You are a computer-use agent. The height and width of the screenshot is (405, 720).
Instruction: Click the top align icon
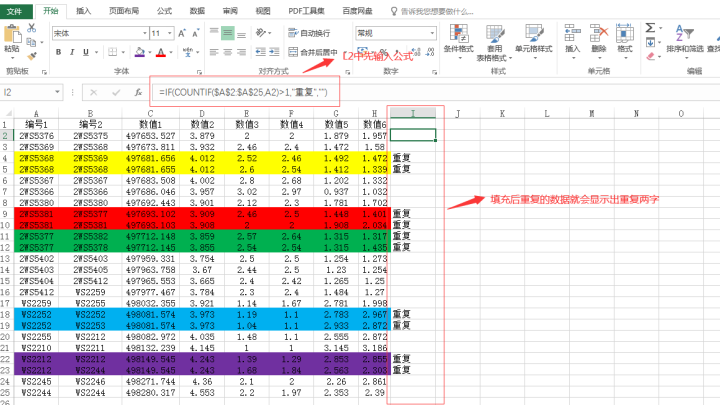click(214, 33)
